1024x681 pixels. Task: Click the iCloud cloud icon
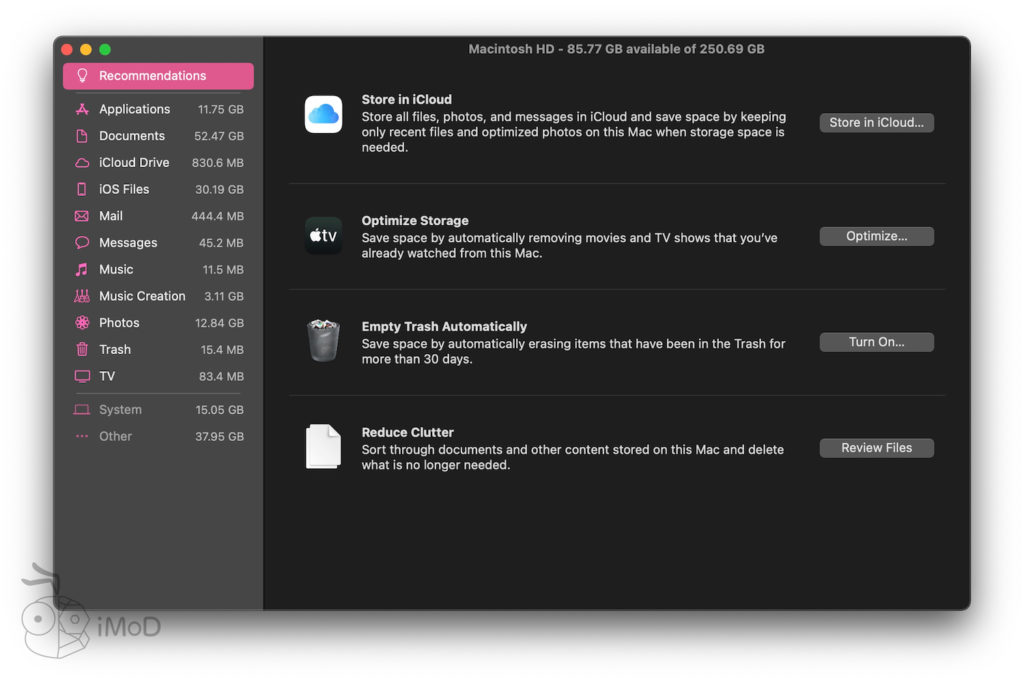pos(323,115)
